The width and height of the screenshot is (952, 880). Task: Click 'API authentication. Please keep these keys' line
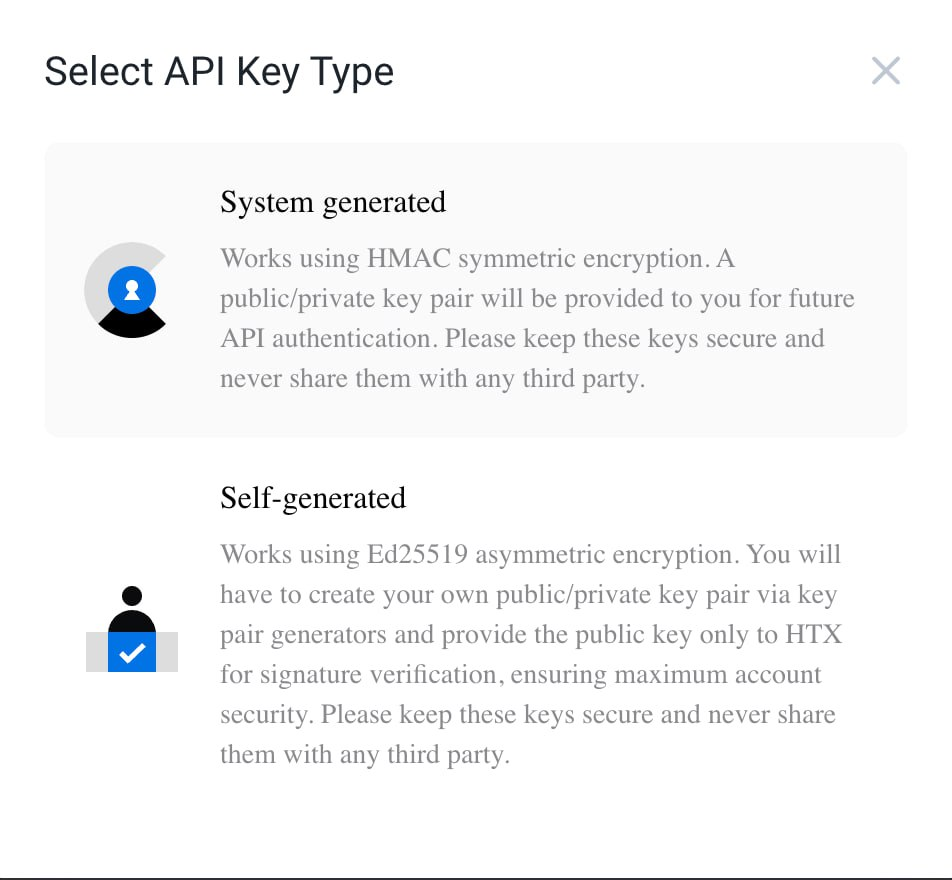pos(522,339)
